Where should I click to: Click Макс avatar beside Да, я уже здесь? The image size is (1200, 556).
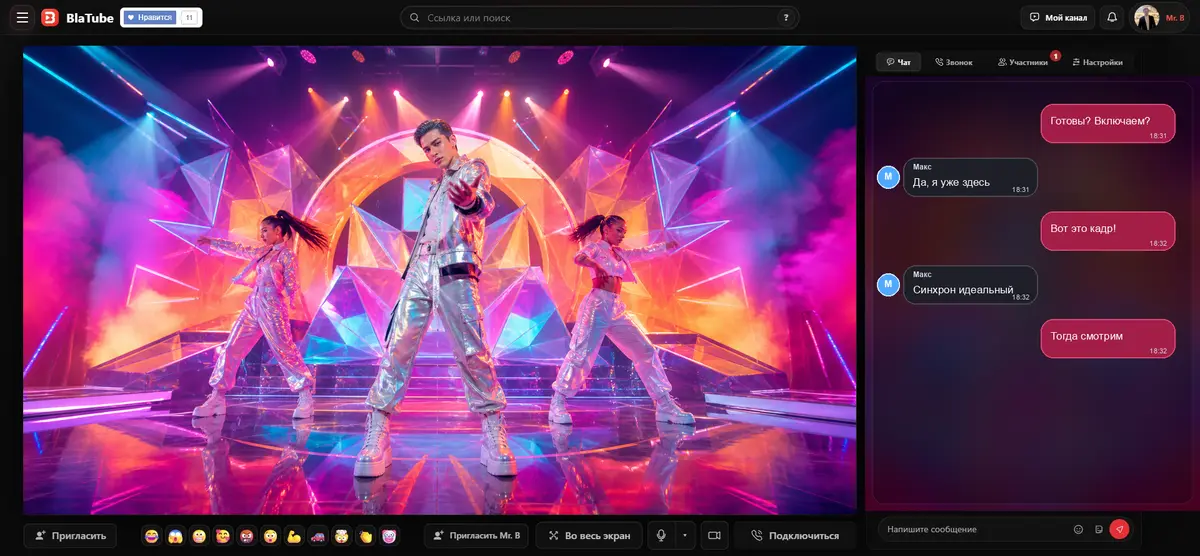click(x=888, y=177)
